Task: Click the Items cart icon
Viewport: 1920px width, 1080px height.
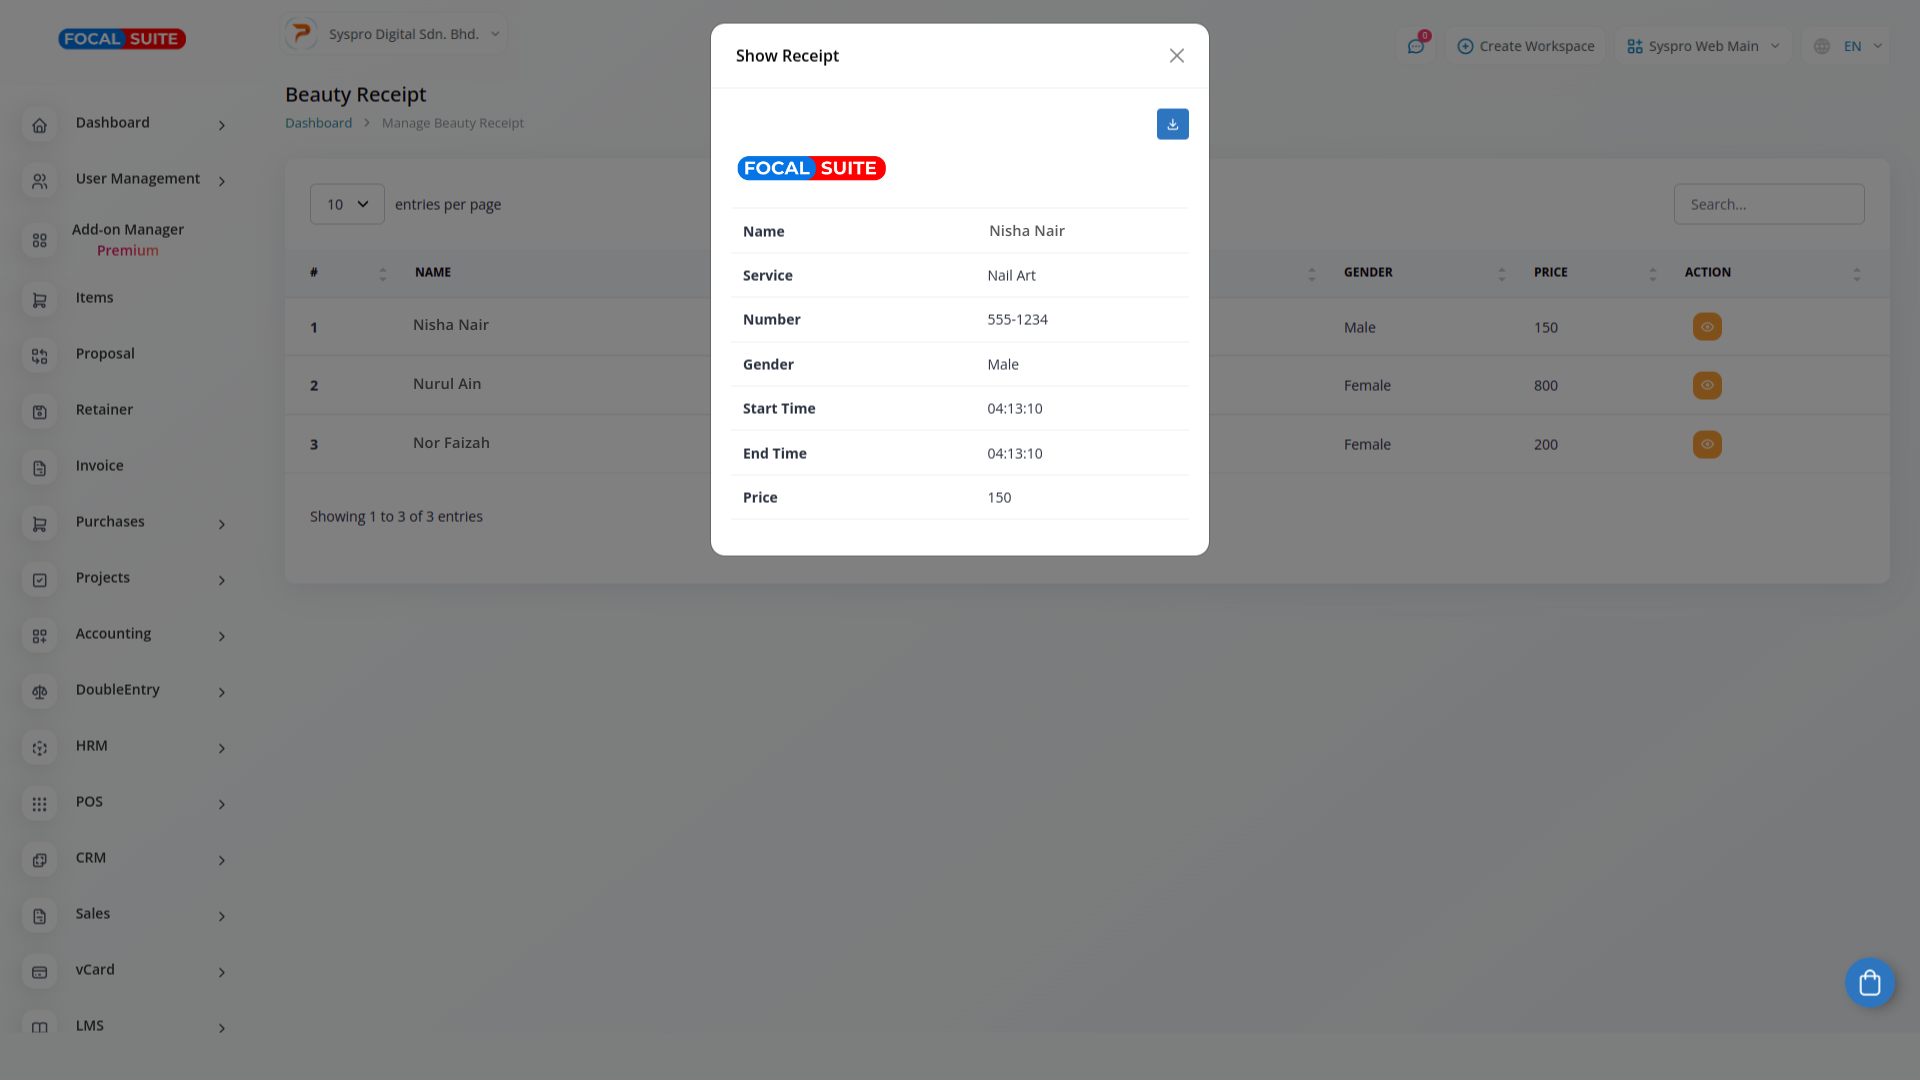Action: pos(40,300)
